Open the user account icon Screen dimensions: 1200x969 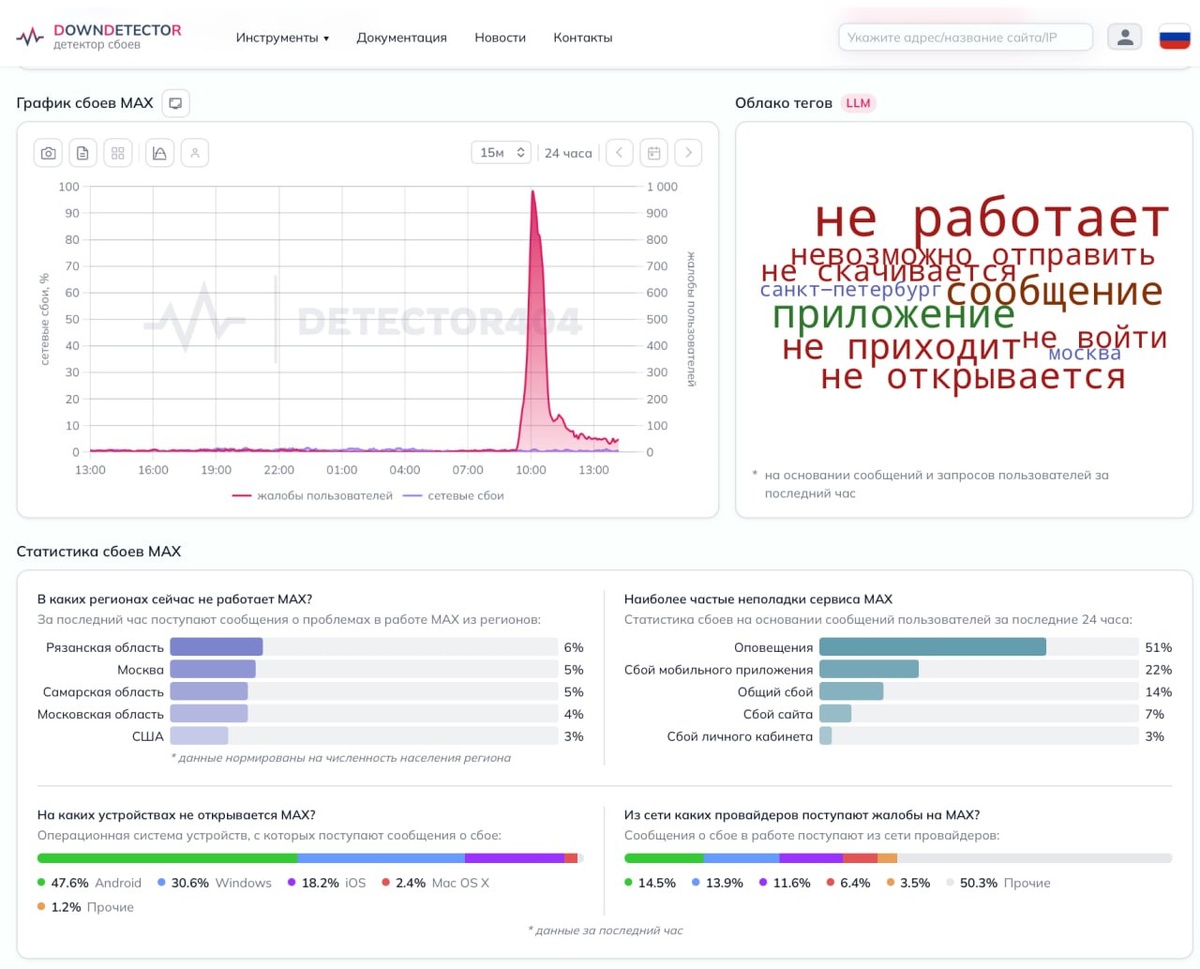(1125, 37)
